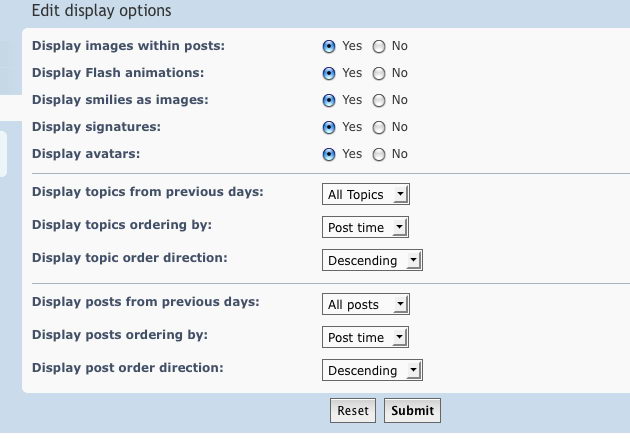Viewport: 630px width, 446px height.
Task: Set Display smilies as images to No
Action: [x=378, y=100]
